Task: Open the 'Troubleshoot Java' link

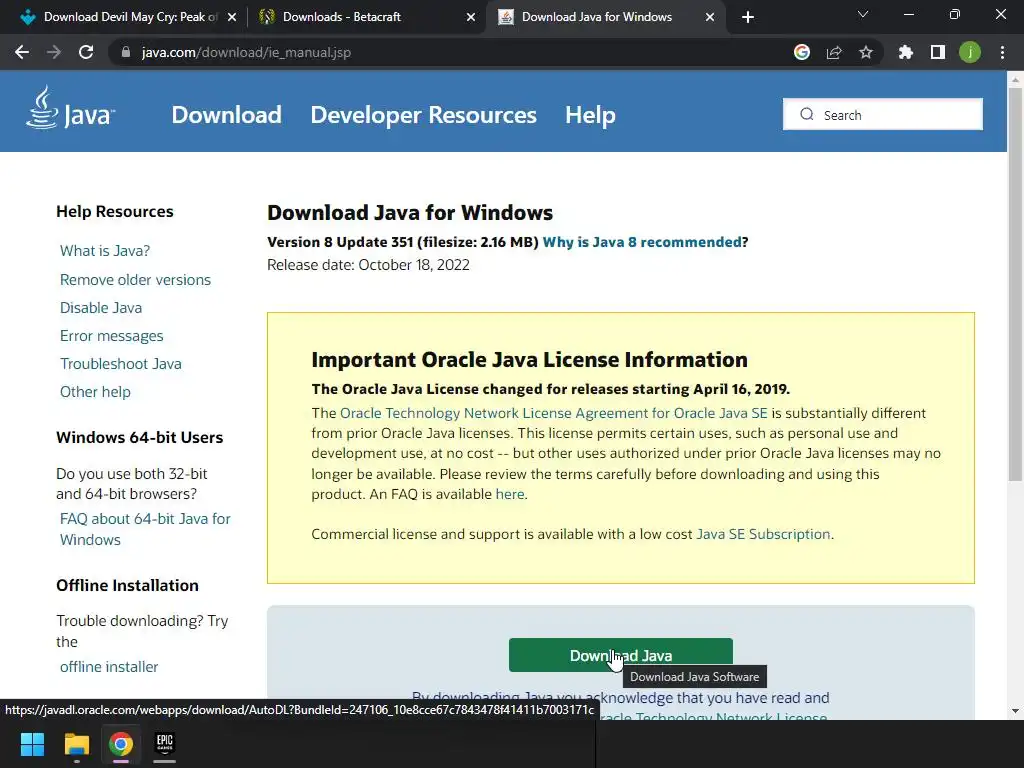Action: click(121, 364)
